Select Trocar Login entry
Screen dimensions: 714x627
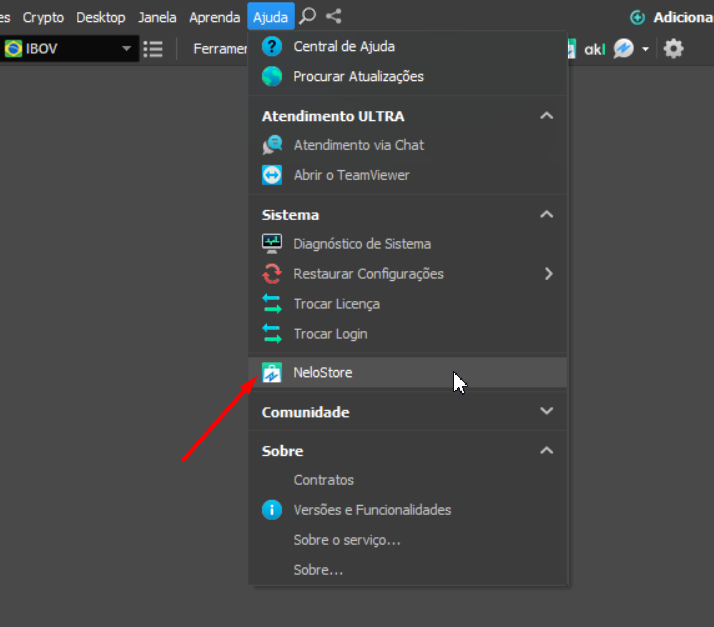tap(408, 334)
